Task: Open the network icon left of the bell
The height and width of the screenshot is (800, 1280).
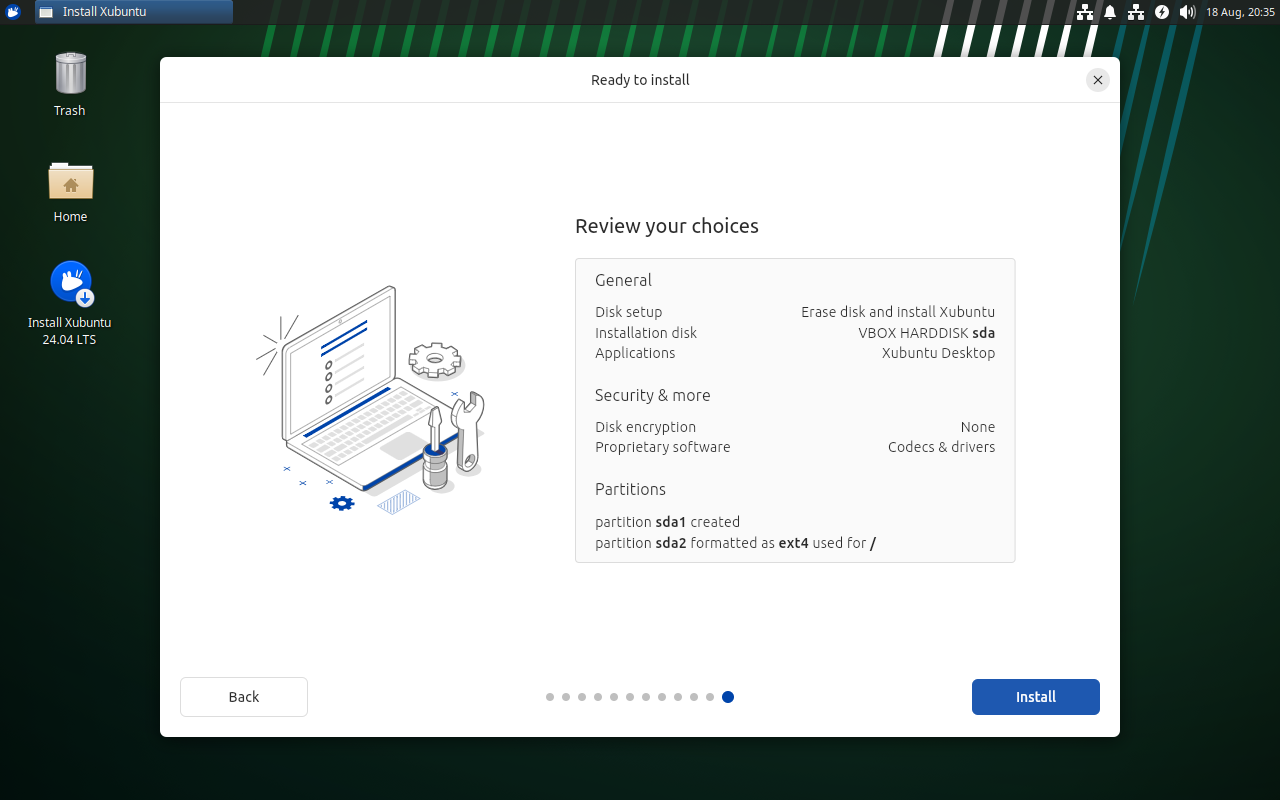Action: [1085, 12]
